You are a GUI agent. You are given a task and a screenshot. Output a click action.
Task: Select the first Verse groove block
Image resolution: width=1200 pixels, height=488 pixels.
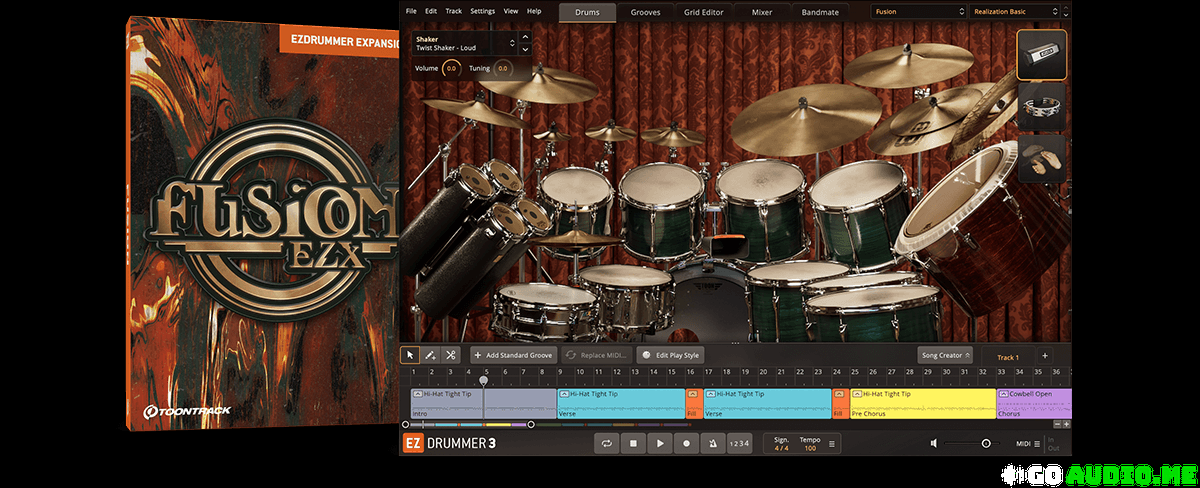coord(620,403)
